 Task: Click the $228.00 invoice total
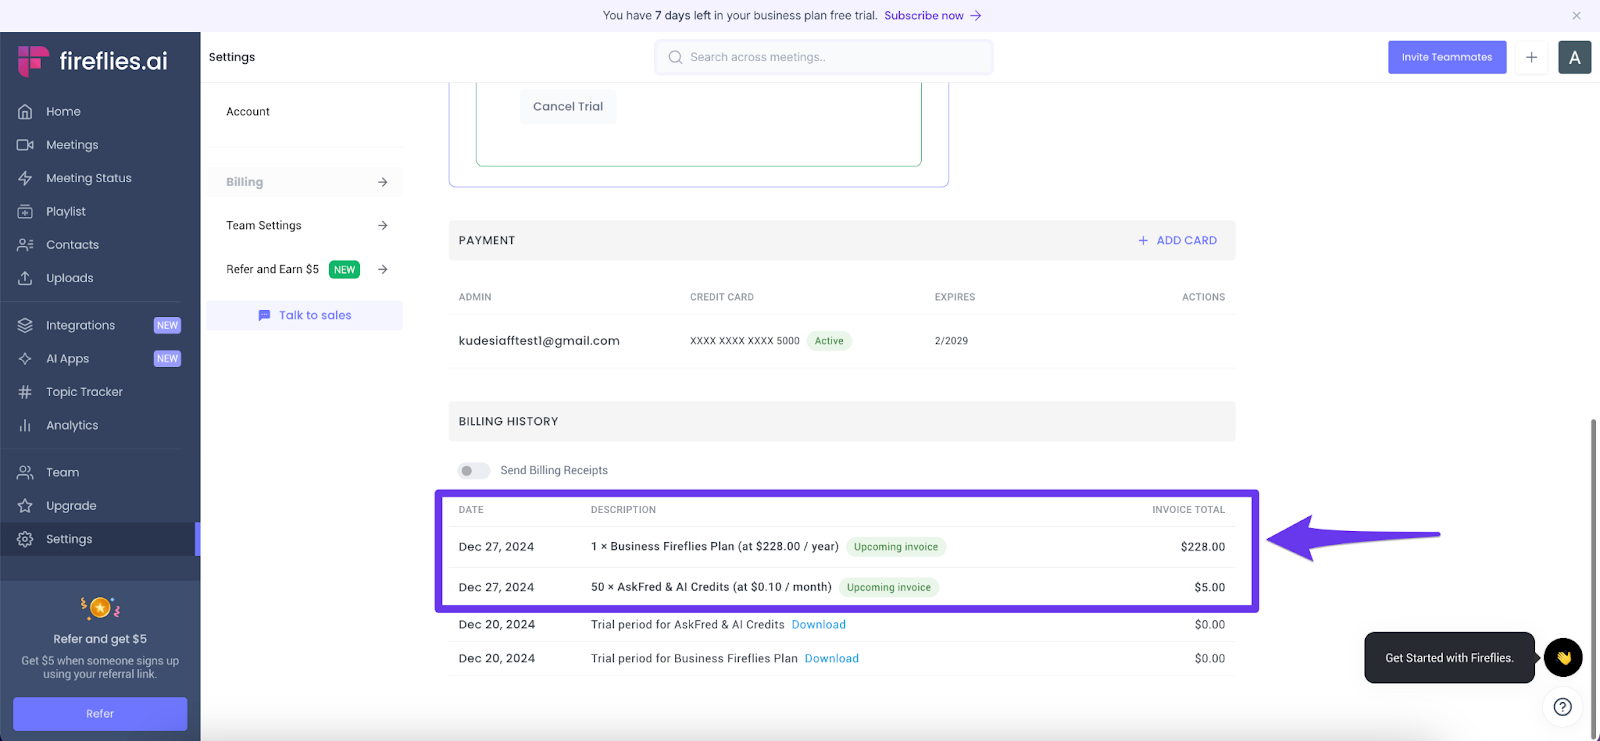pos(1203,547)
